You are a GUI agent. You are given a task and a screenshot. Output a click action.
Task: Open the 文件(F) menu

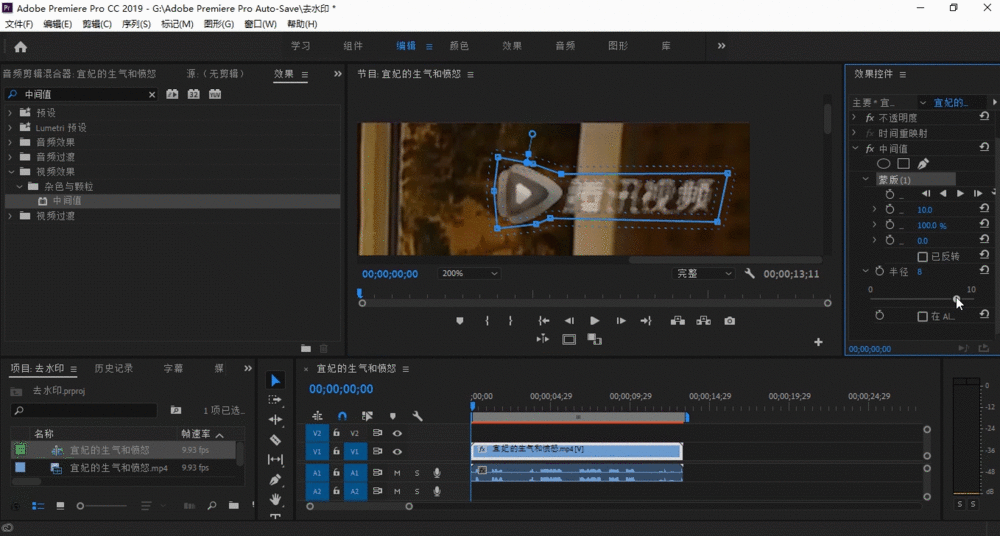pos(19,24)
